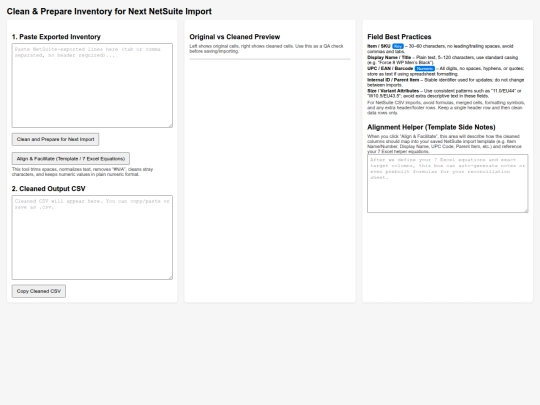Click the Paste Exported Inventory text area

point(92,85)
